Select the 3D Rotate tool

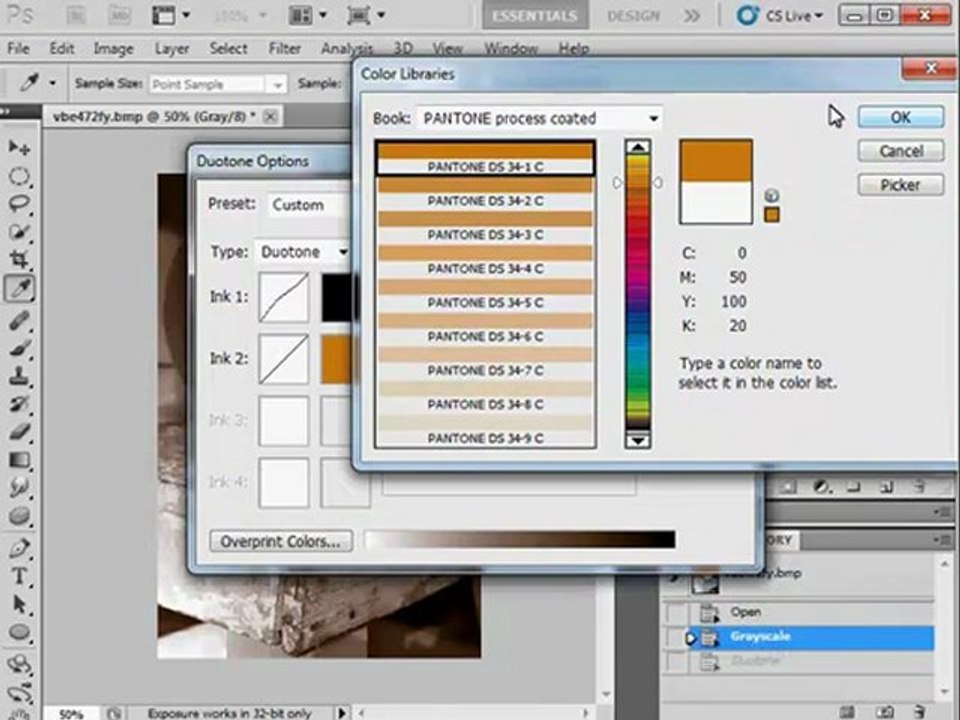[19, 664]
